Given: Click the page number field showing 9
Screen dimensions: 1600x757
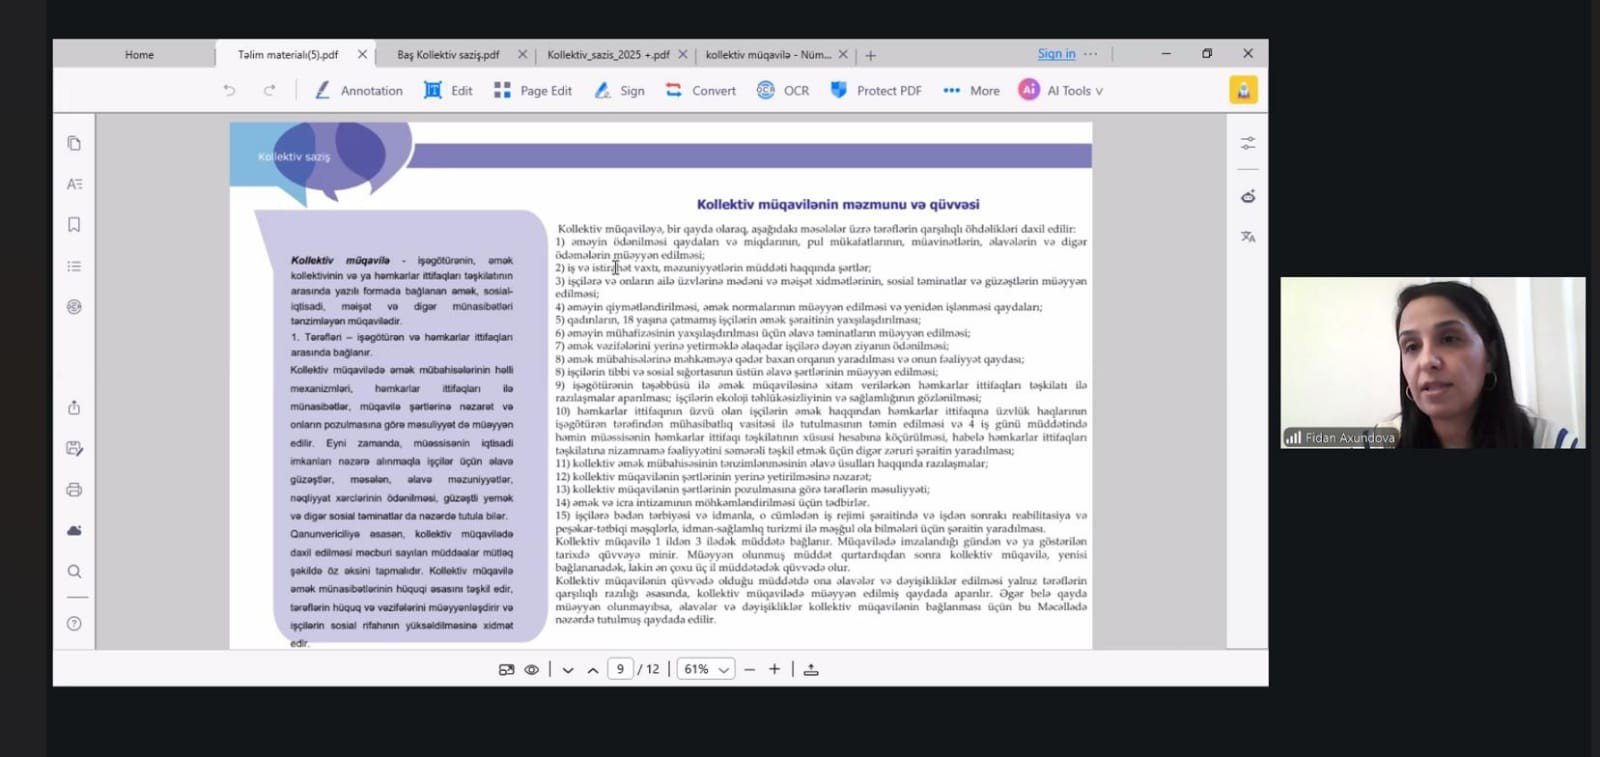Looking at the screenshot, I should pyautogui.click(x=620, y=669).
